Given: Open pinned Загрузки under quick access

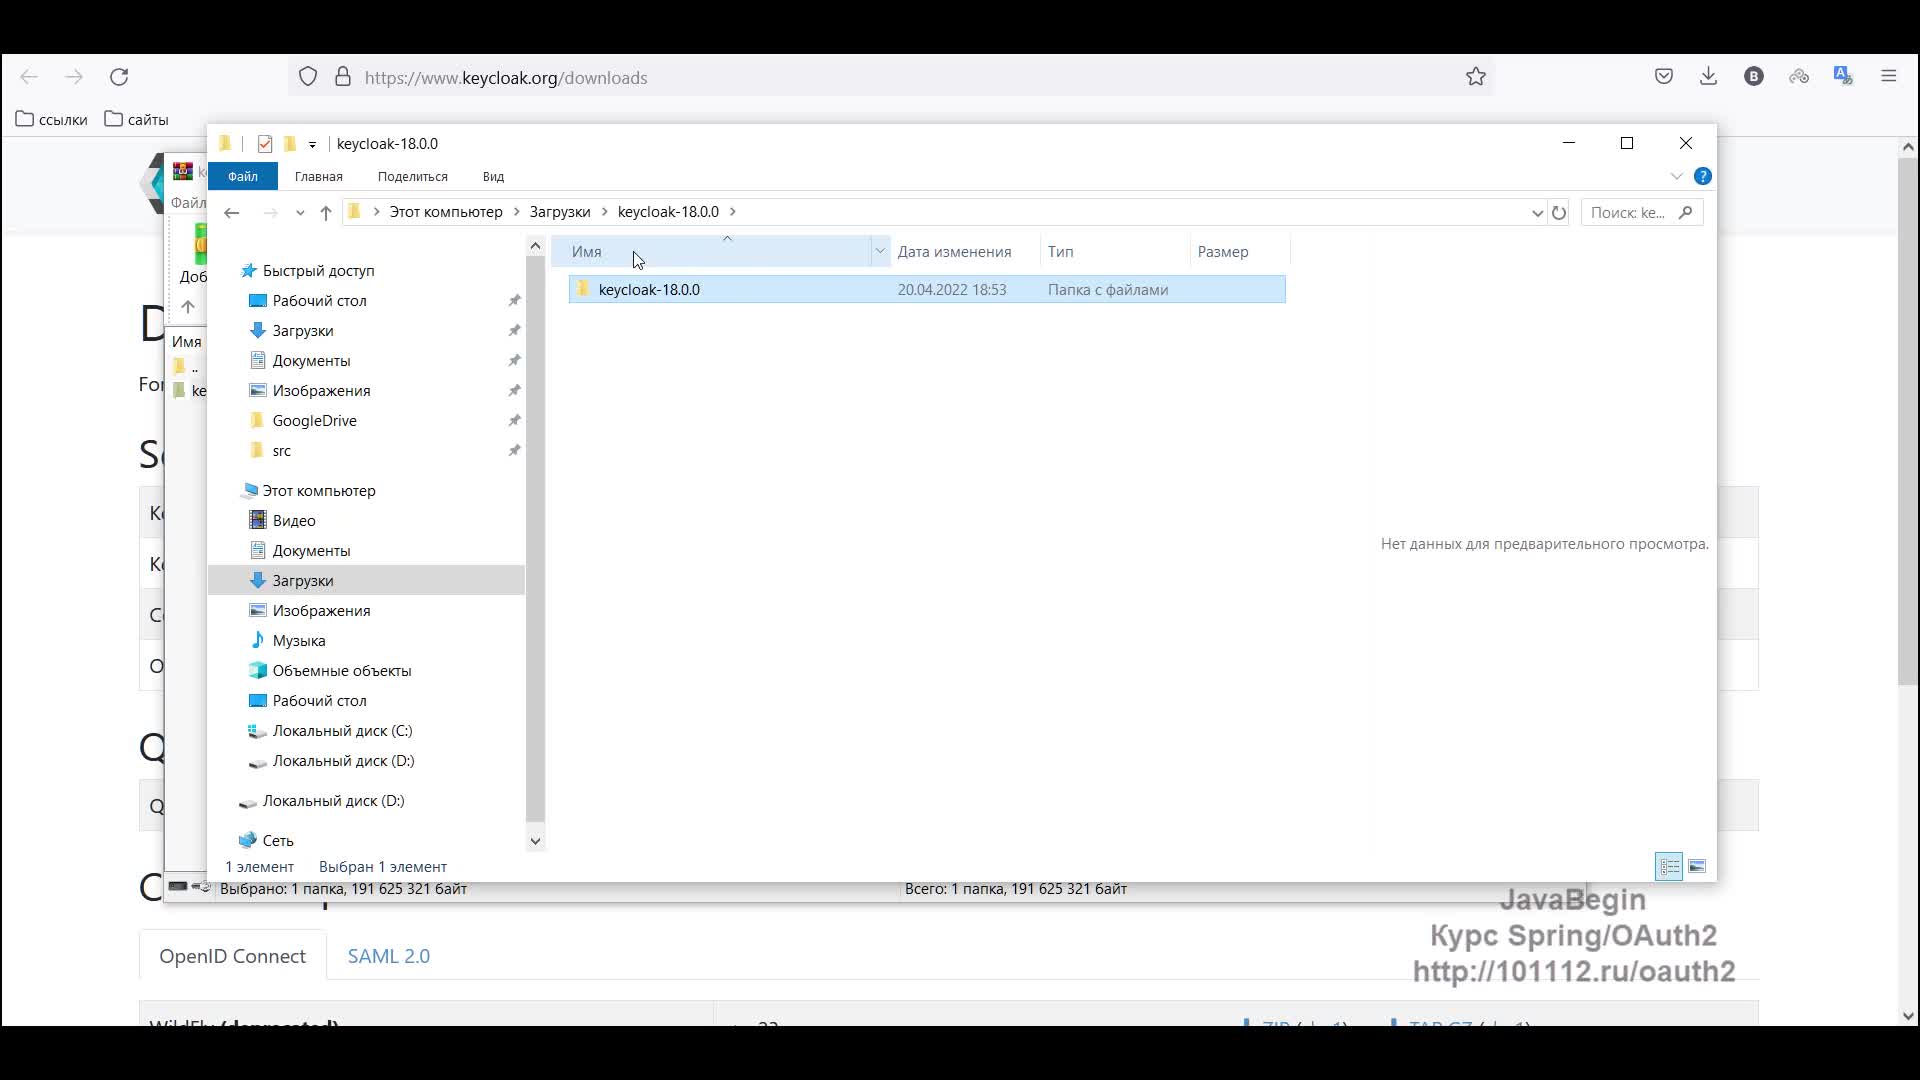Looking at the screenshot, I should pos(302,331).
